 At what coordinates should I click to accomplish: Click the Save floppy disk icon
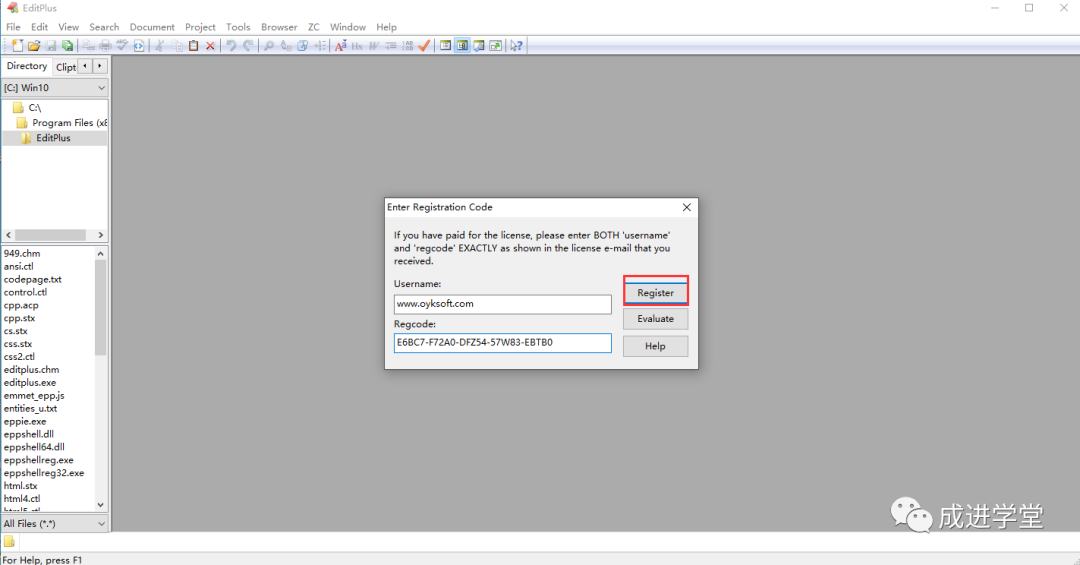coord(51,45)
